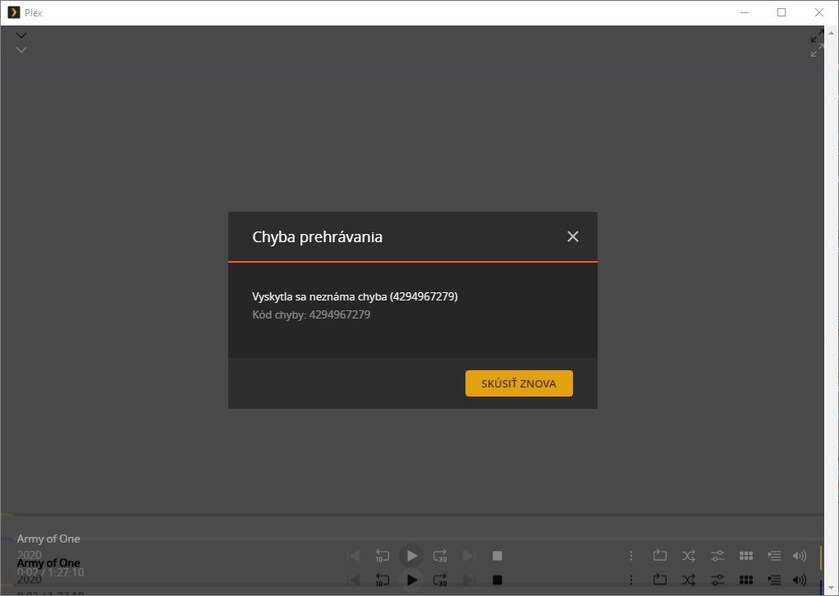The width and height of the screenshot is (839, 596).
Task: Click the black stop square
Action: pos(497,580)
